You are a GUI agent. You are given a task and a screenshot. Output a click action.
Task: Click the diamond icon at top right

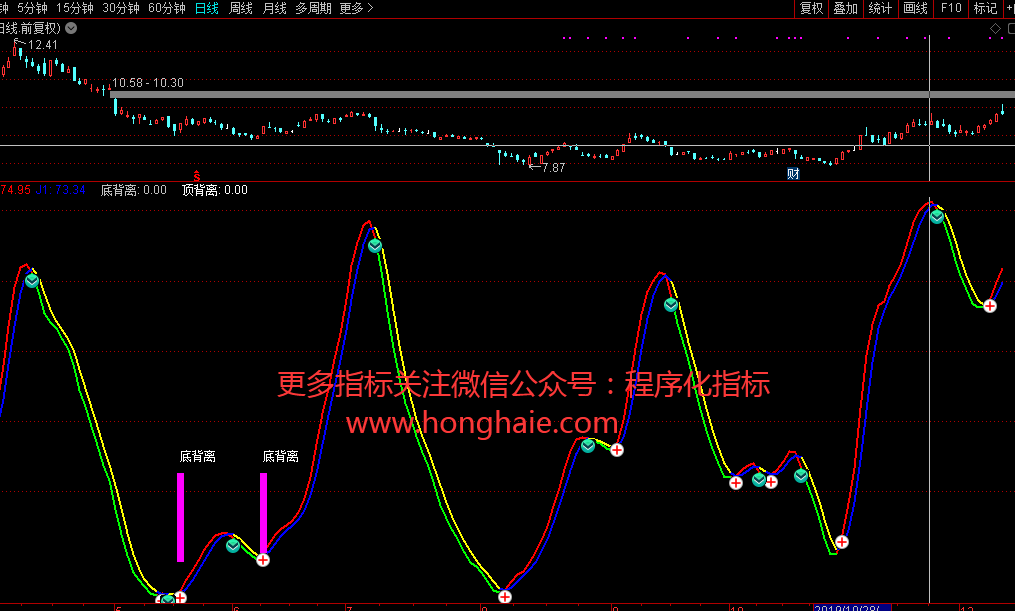(x=995, y=28)
